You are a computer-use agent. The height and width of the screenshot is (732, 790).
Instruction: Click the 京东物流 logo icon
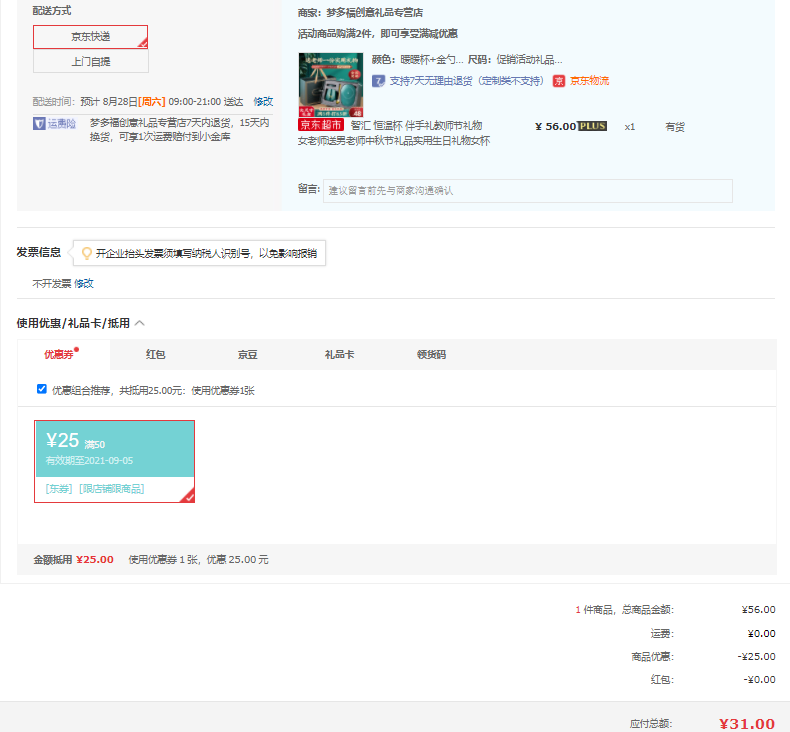pos(558,81)
